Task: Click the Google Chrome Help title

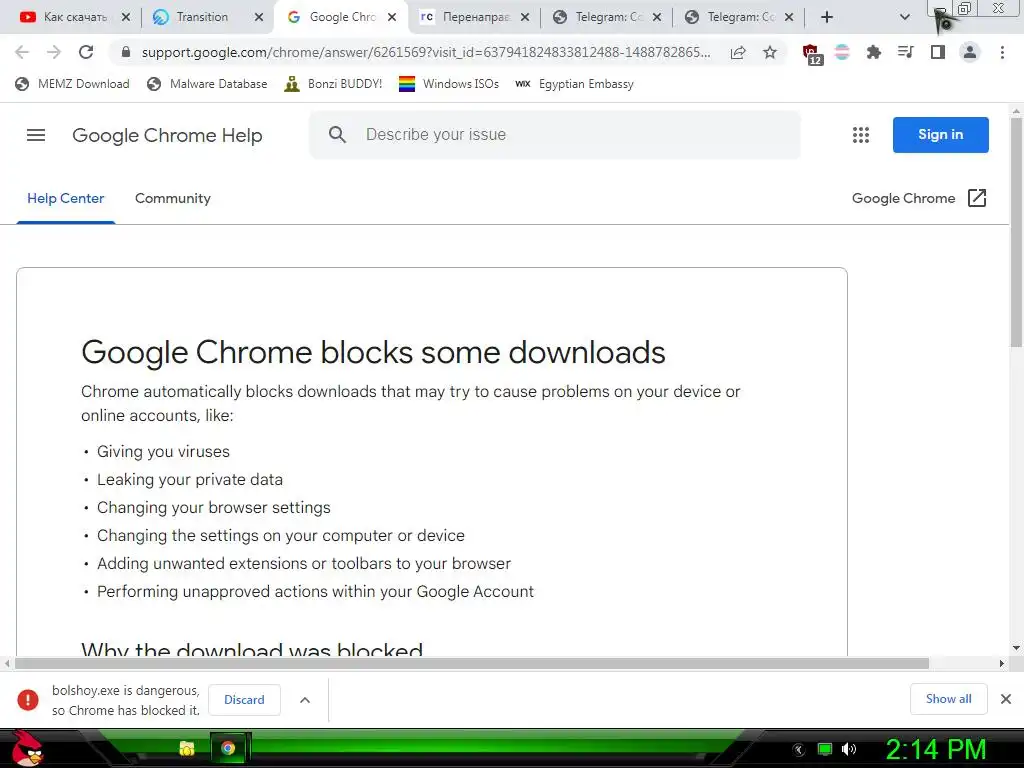Action: coord(167,135)
